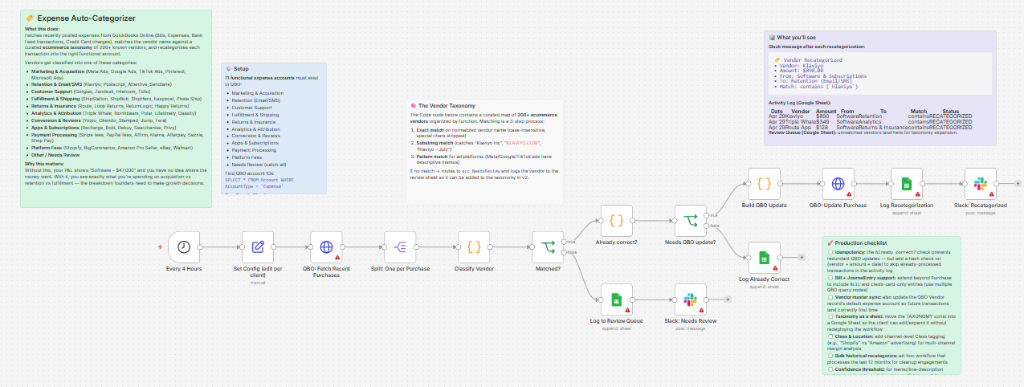The image size is (1024, 387).
Task: Select the Every 4 Hours schedule trigger node
Action: [184, 247]
